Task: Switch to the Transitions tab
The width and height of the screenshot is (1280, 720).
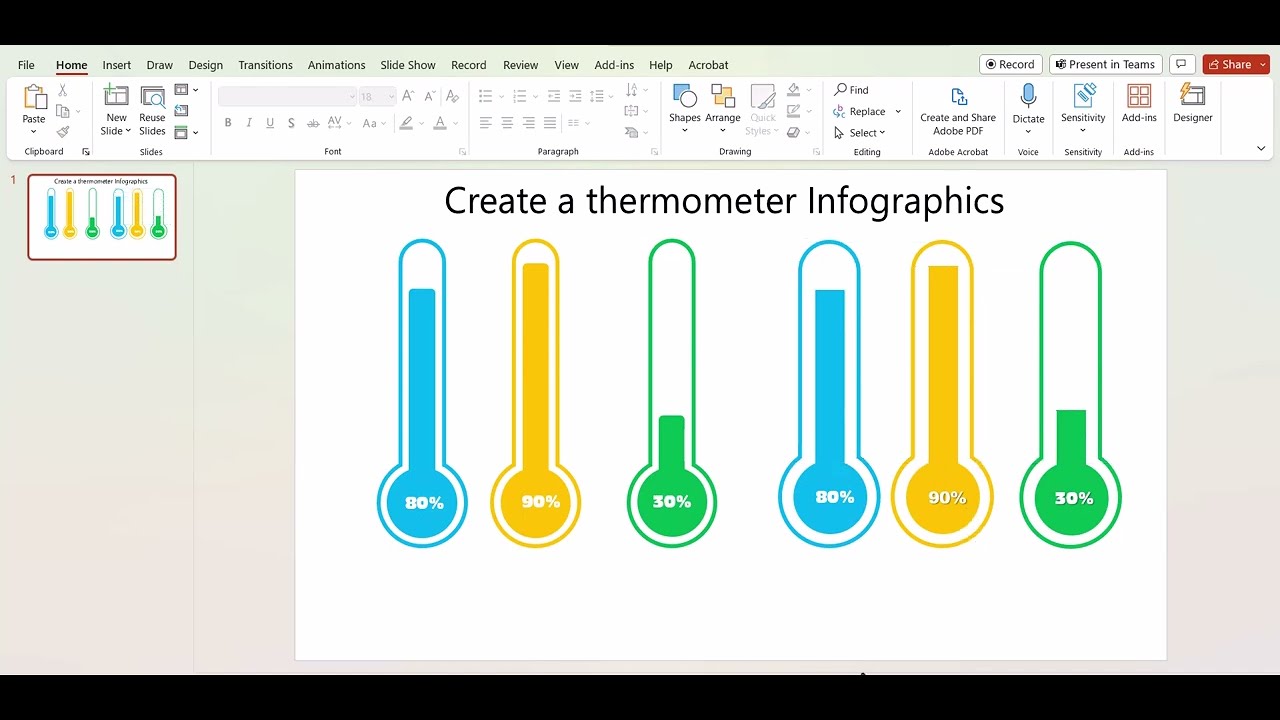Action: pos(265,65)
